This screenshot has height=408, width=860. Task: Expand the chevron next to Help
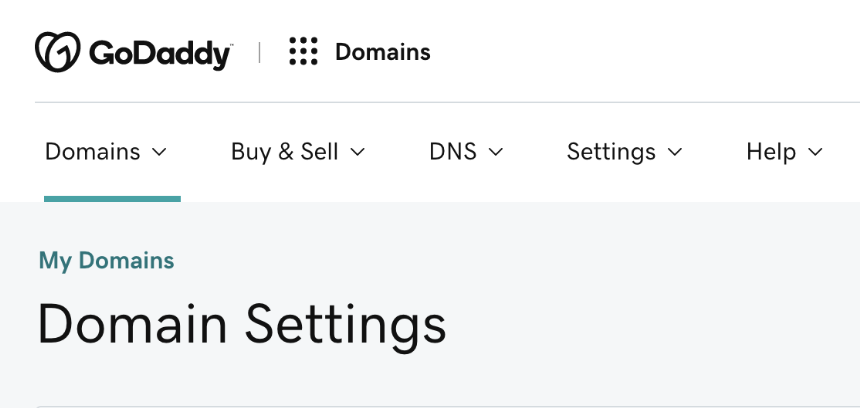[x=815, y=153]
